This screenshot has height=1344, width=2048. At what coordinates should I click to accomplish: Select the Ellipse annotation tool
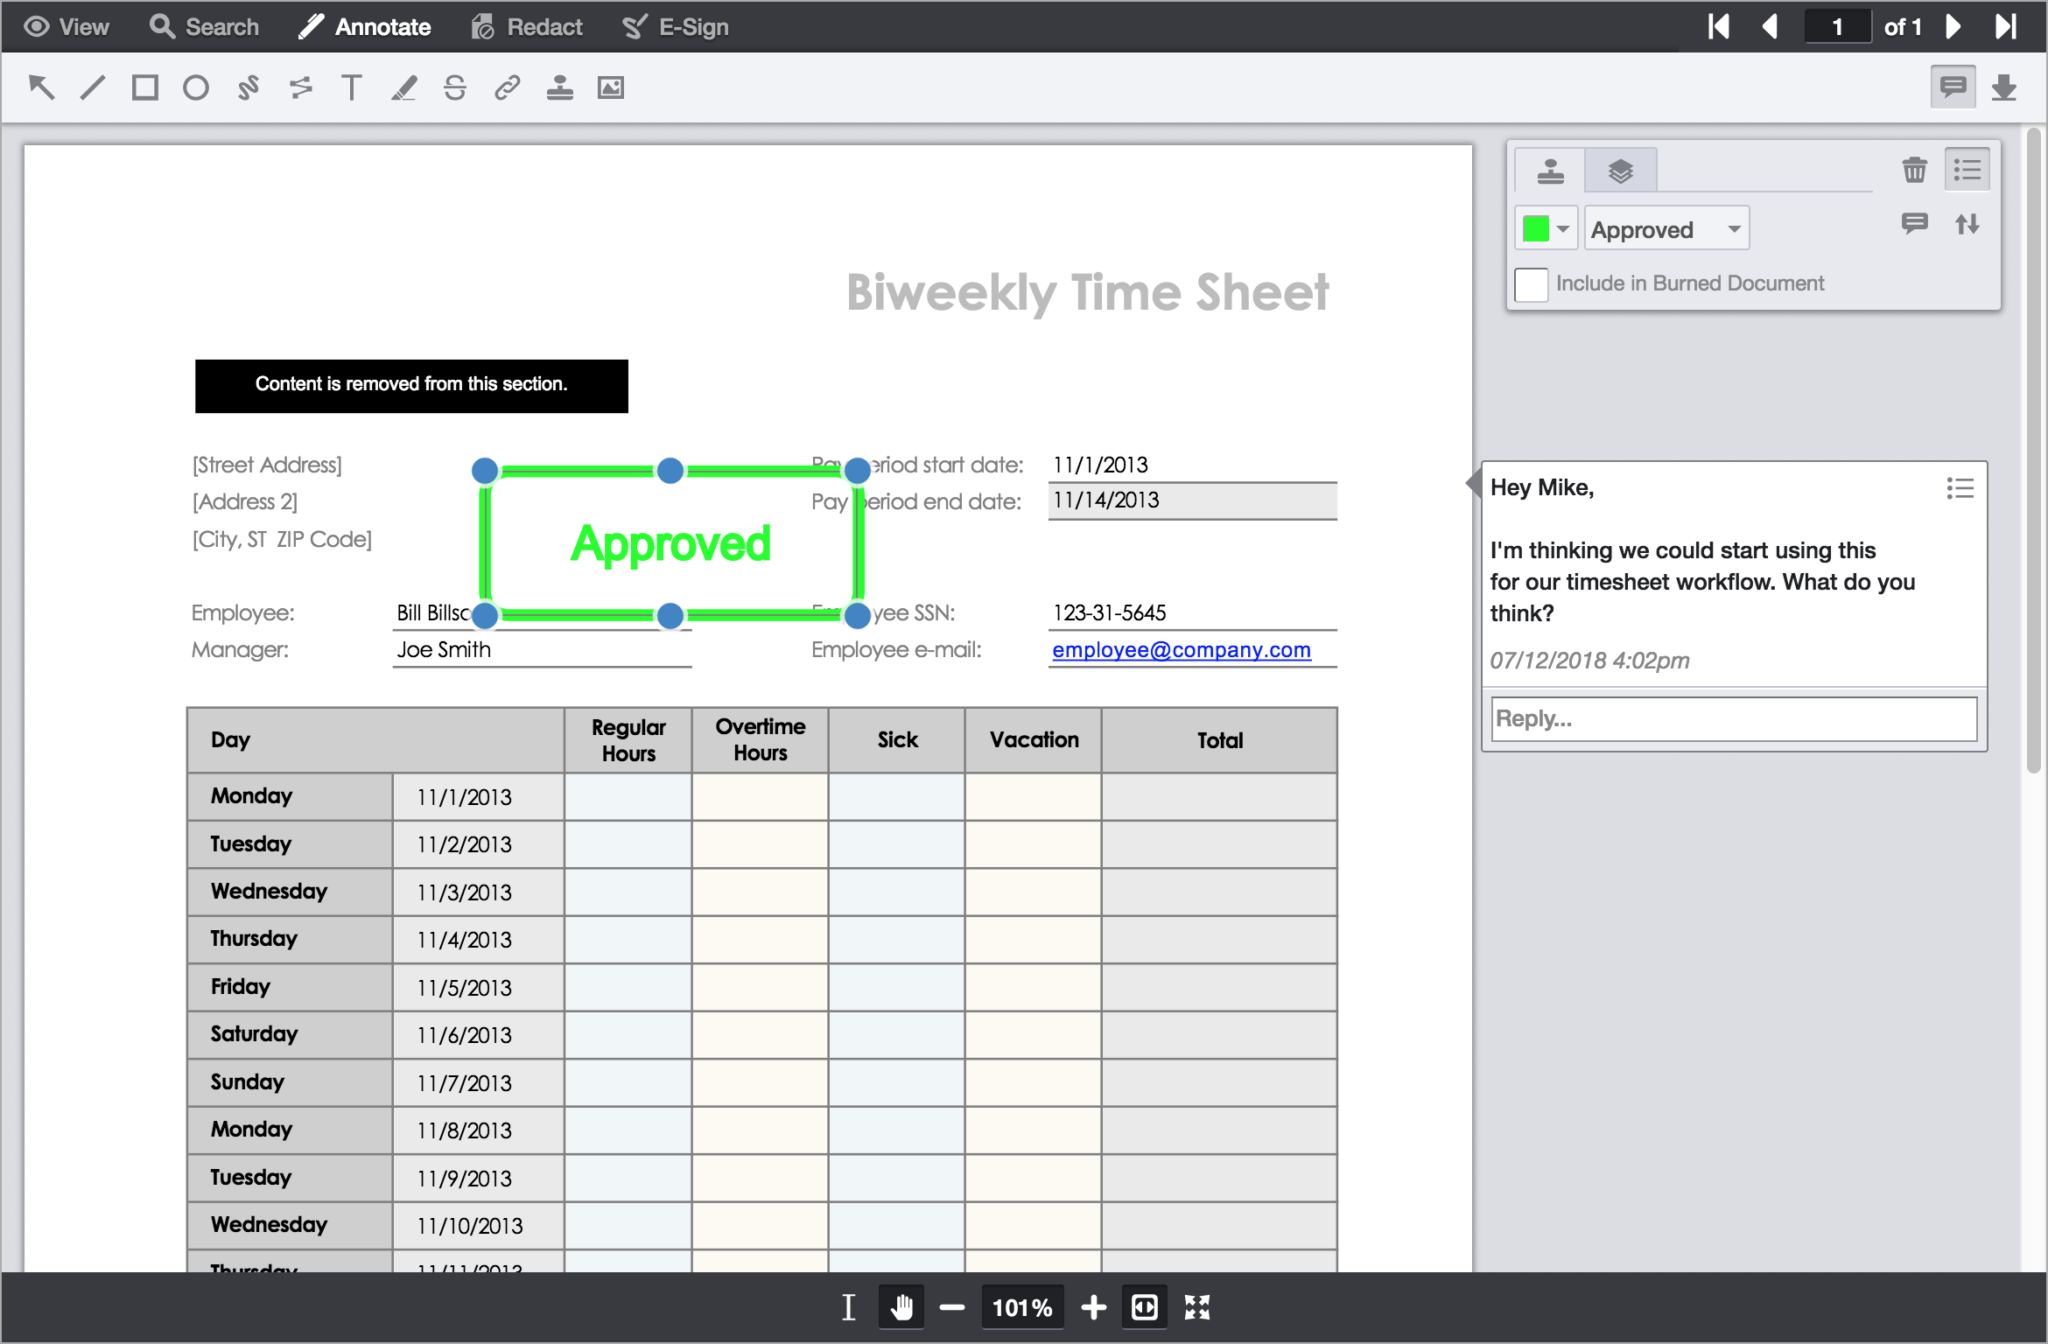pos(196,87)
